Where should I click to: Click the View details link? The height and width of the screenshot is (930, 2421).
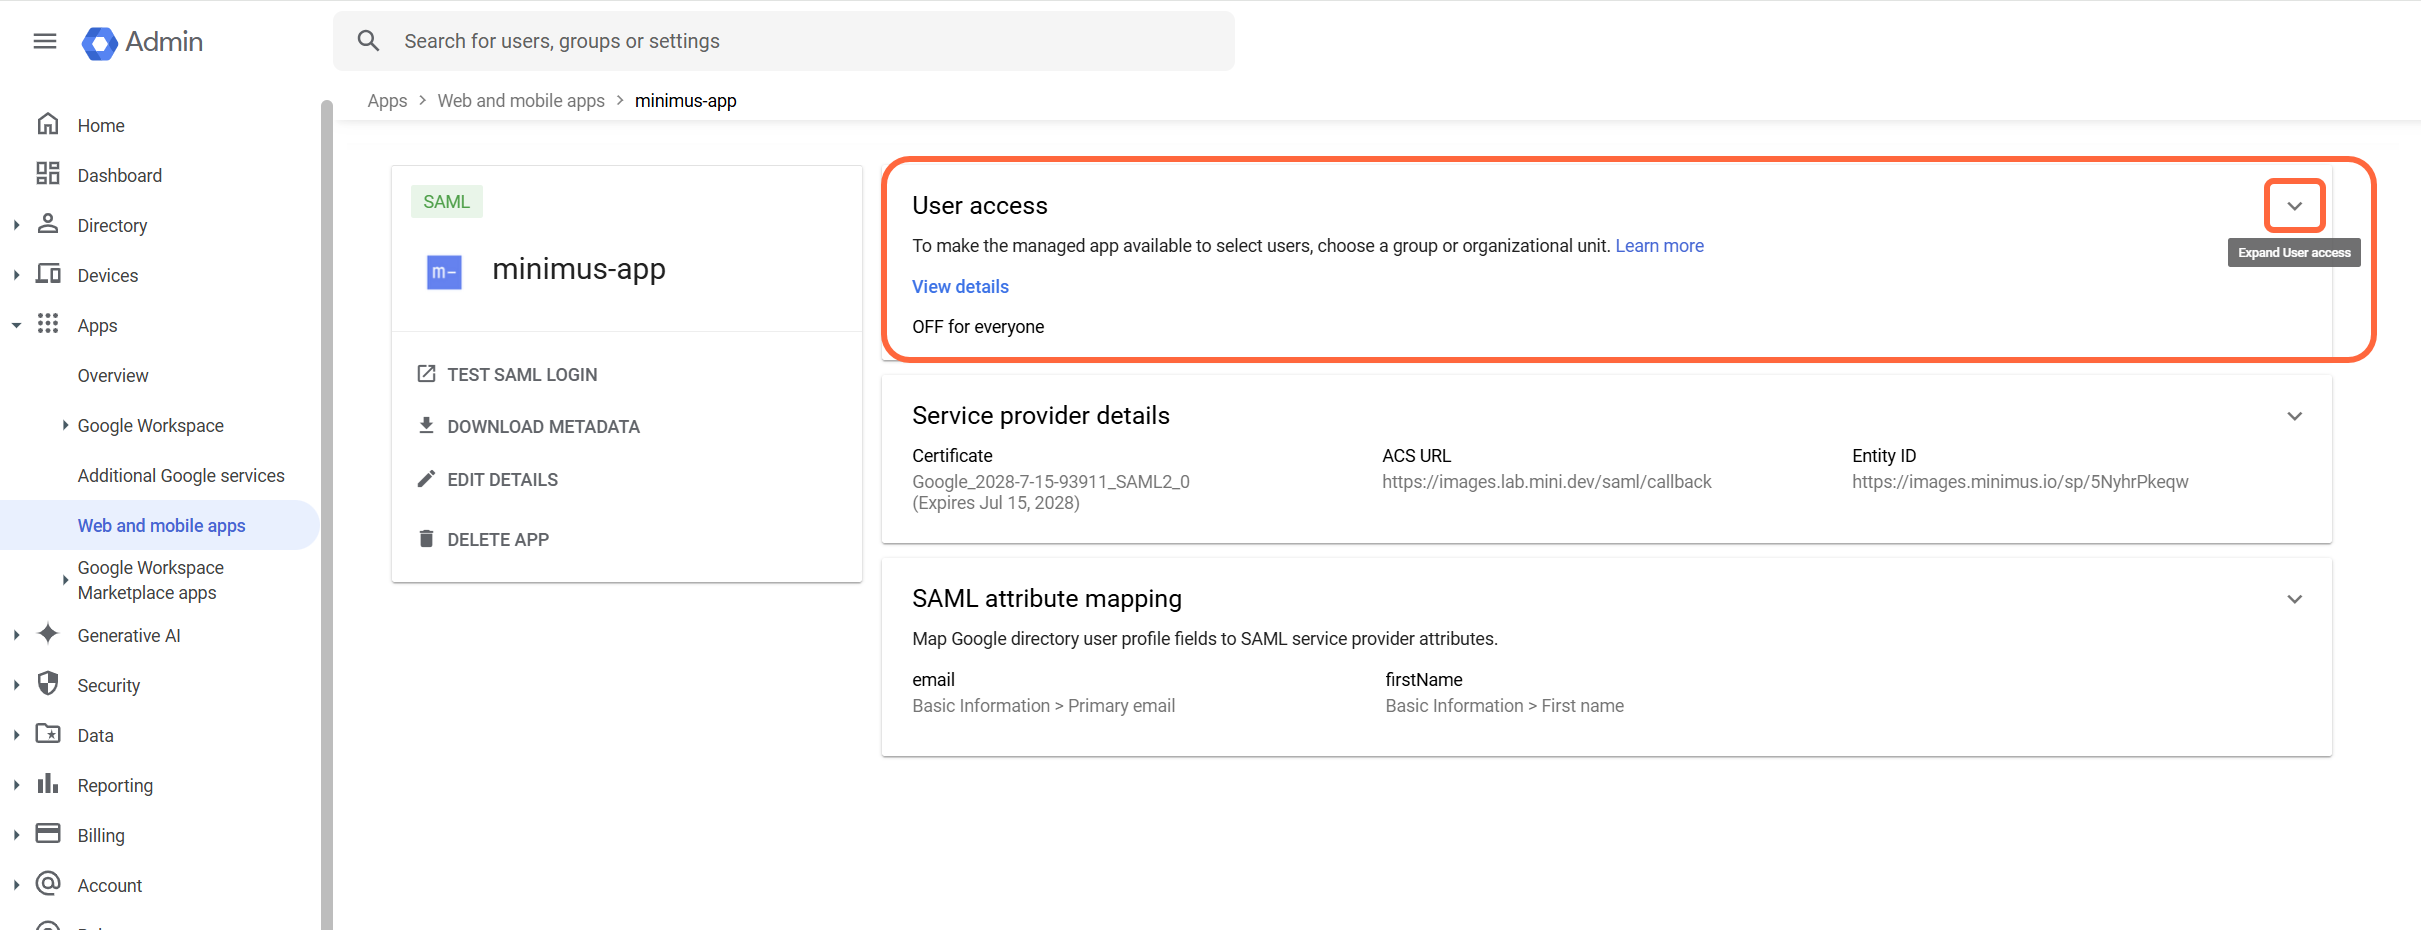click(959, 287)
